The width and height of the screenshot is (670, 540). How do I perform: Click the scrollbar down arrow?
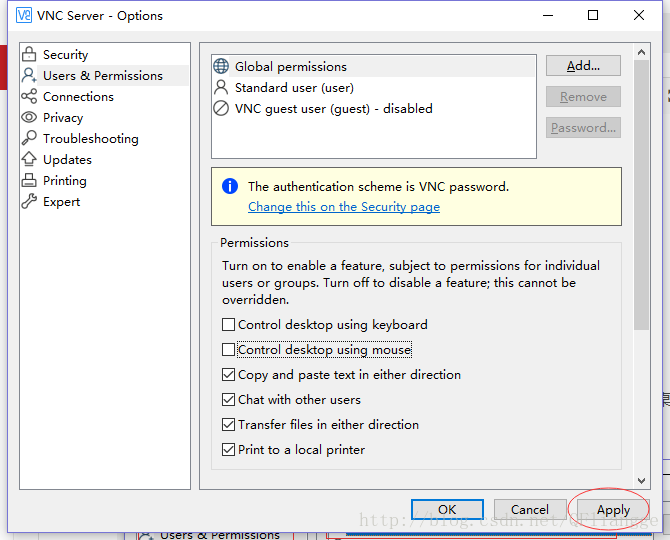(x=641, y=481)
